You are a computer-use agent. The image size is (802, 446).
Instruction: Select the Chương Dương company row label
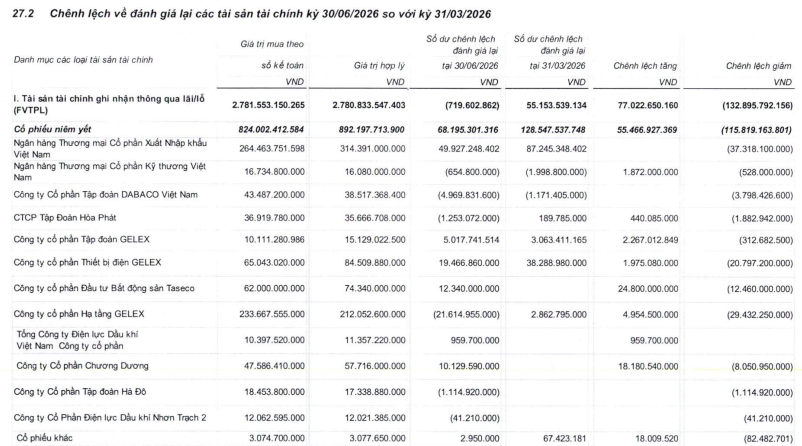tap(82, 366)
